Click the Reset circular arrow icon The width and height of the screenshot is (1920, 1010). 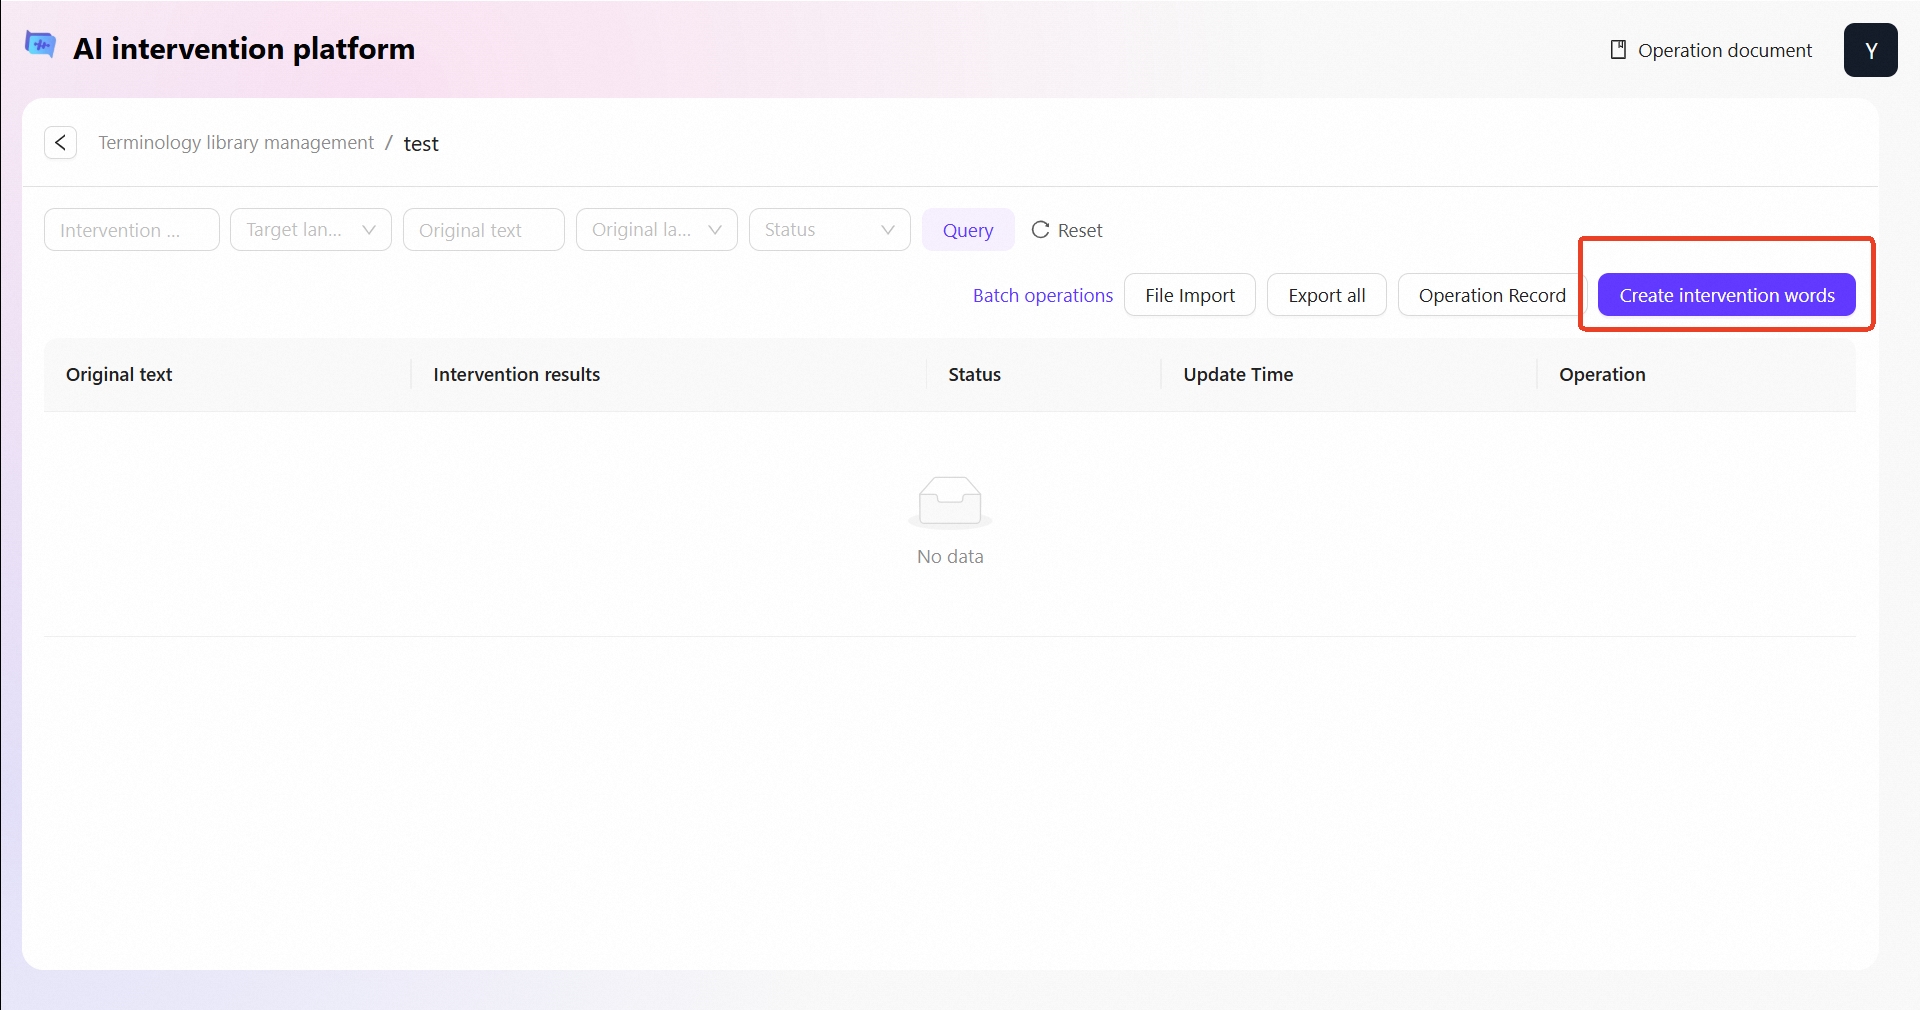pyautogui.click(x=1040, y=230)
